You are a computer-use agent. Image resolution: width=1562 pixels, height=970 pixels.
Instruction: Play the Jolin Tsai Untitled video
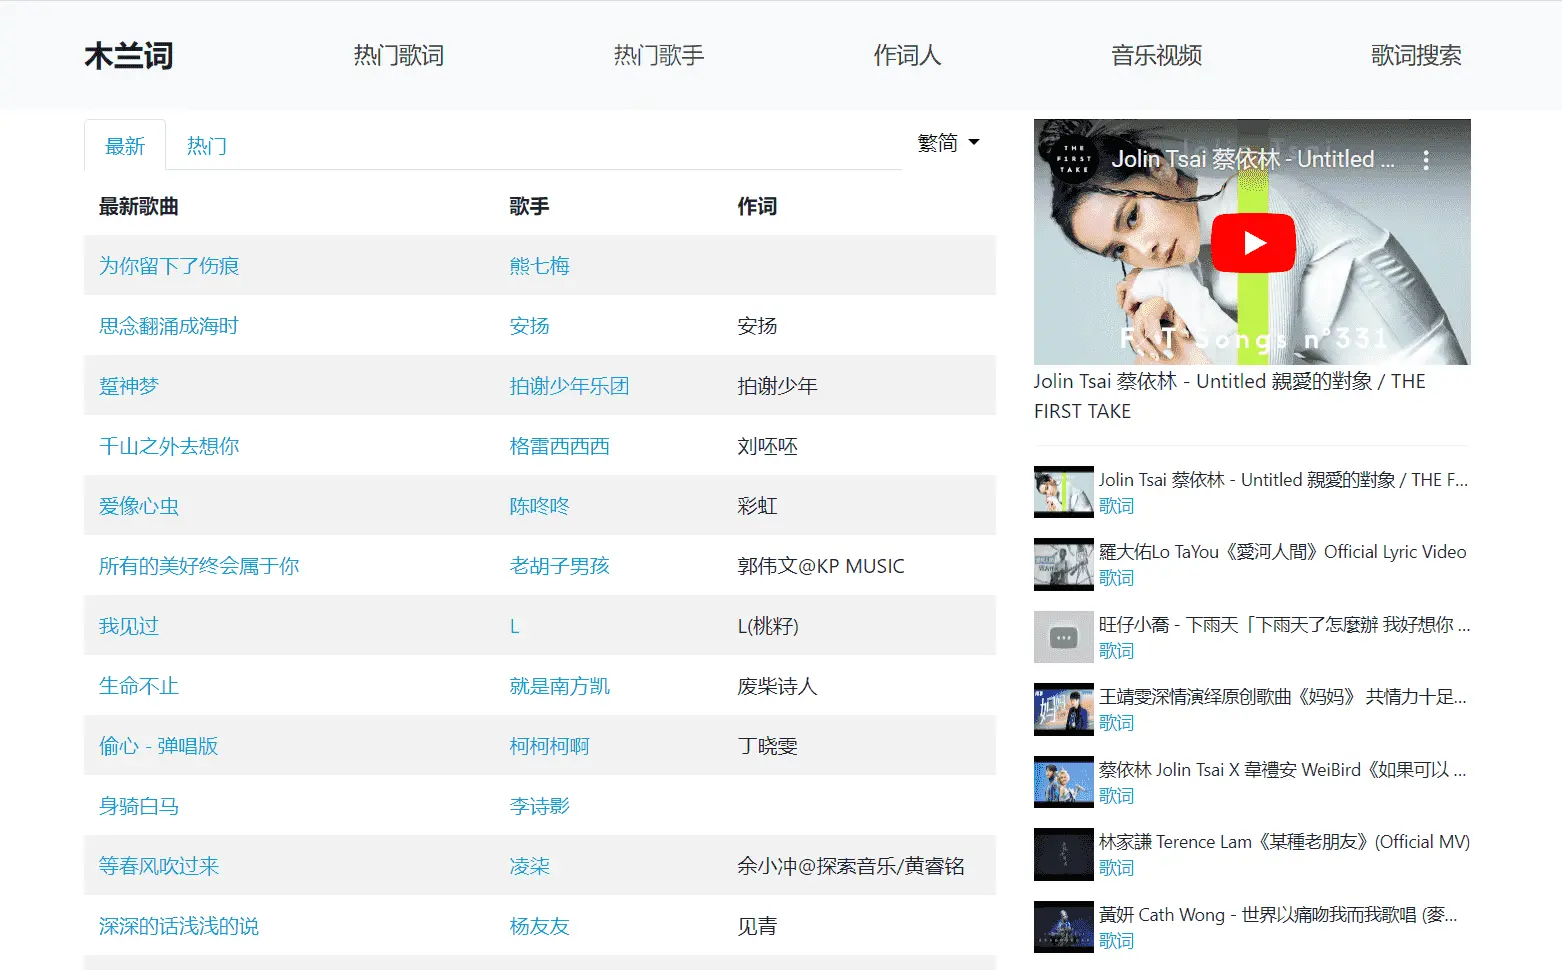click(x=1252, y=242)
